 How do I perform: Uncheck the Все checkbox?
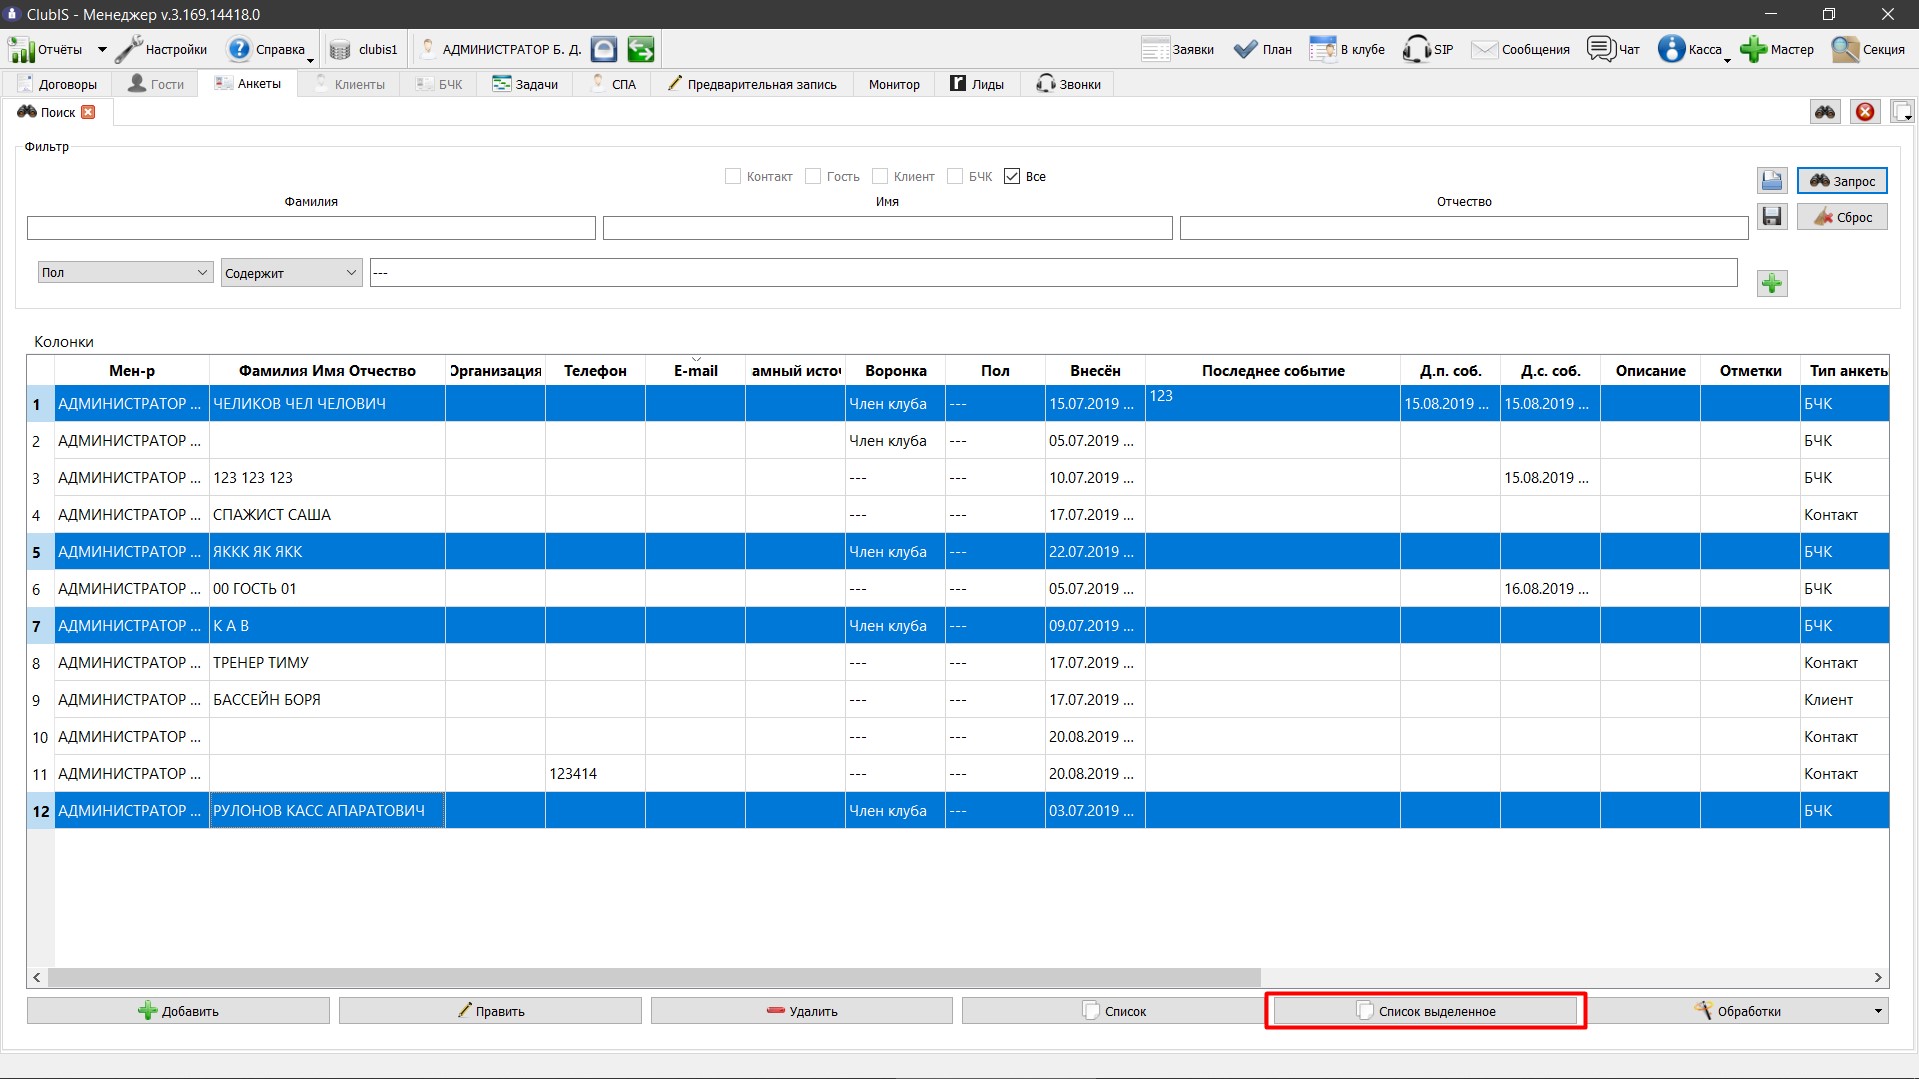[1012, 177]
